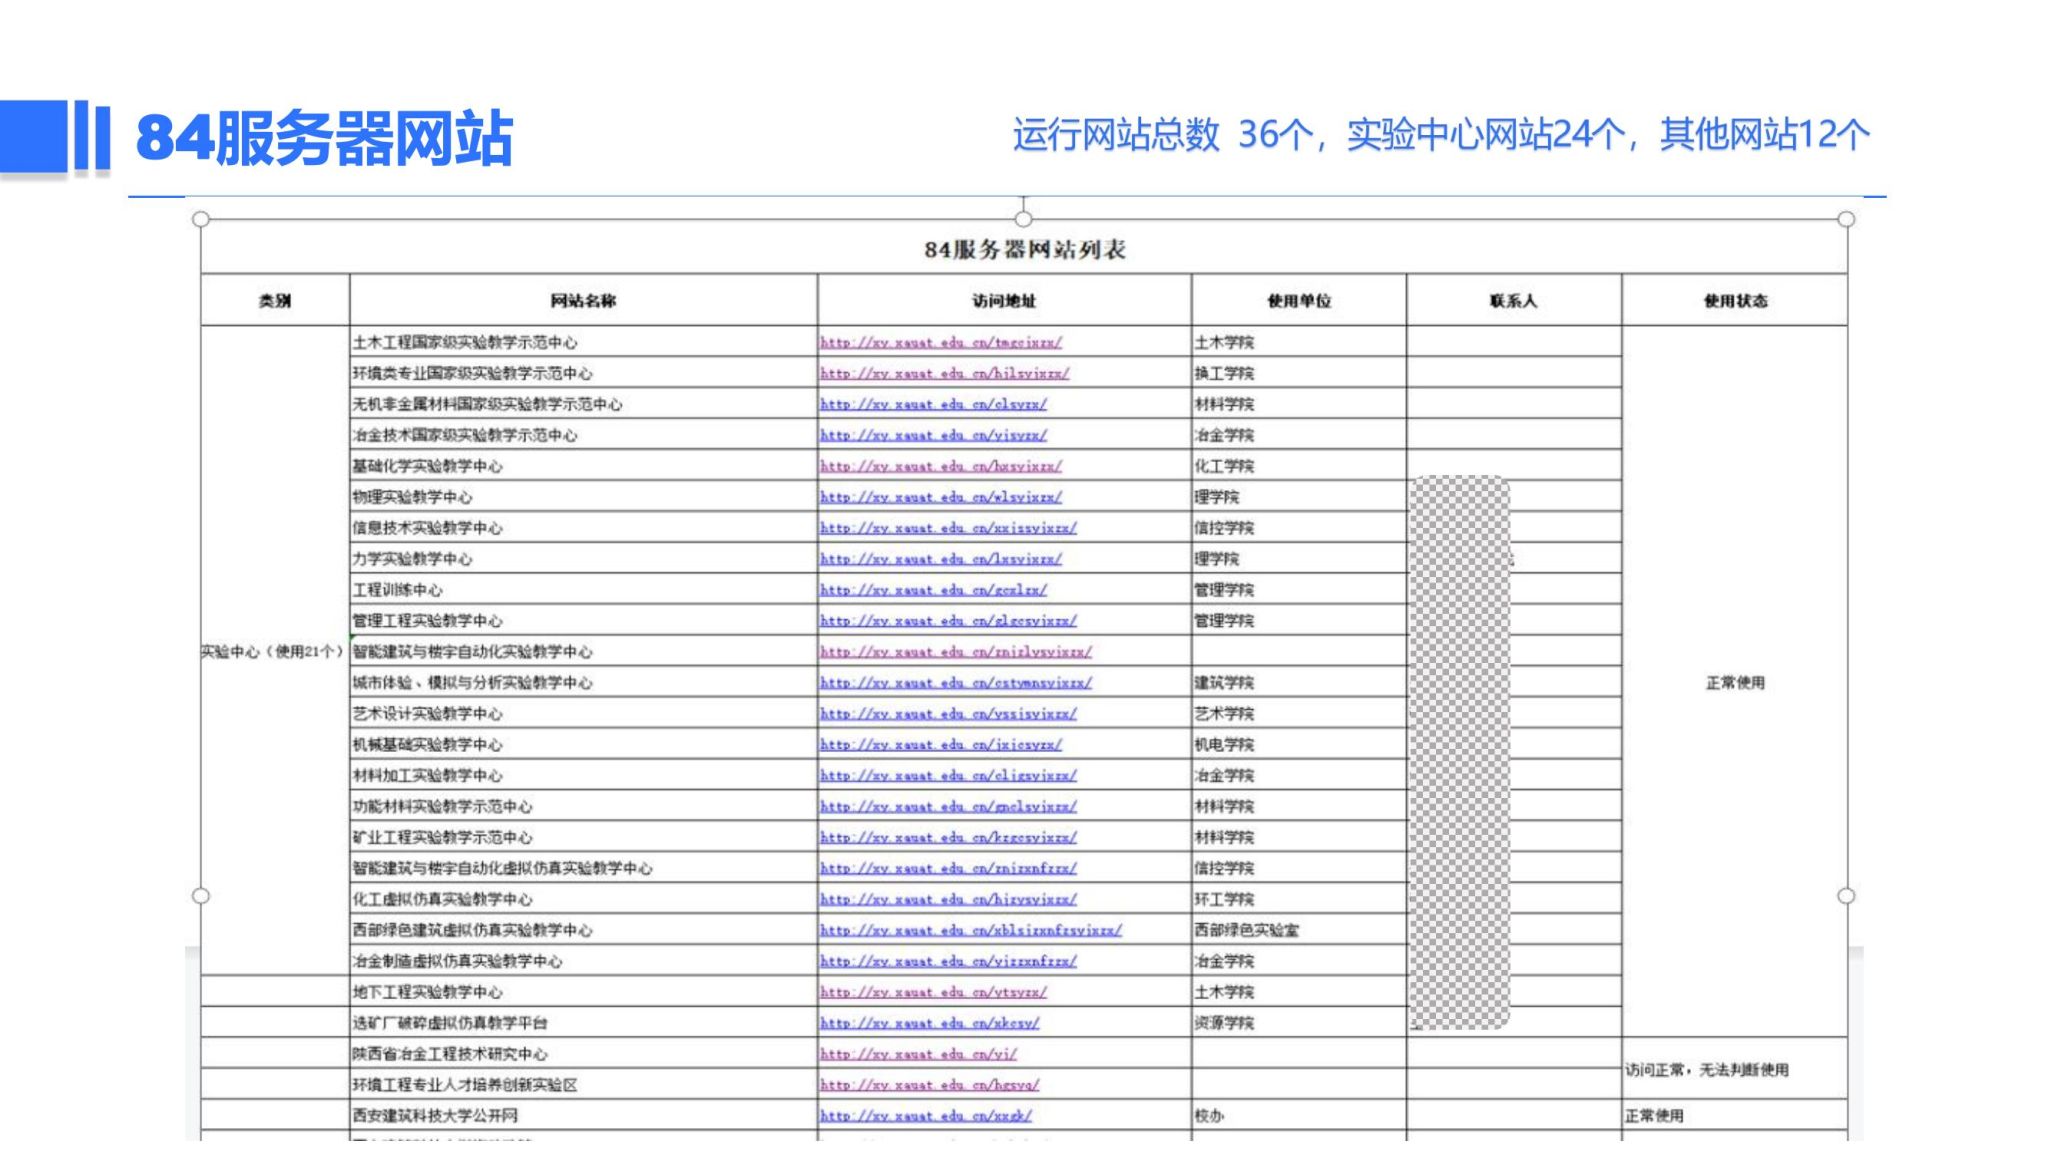Open the 物理实验教学中心 site link

pyautogui.click(x=941, y=497)
